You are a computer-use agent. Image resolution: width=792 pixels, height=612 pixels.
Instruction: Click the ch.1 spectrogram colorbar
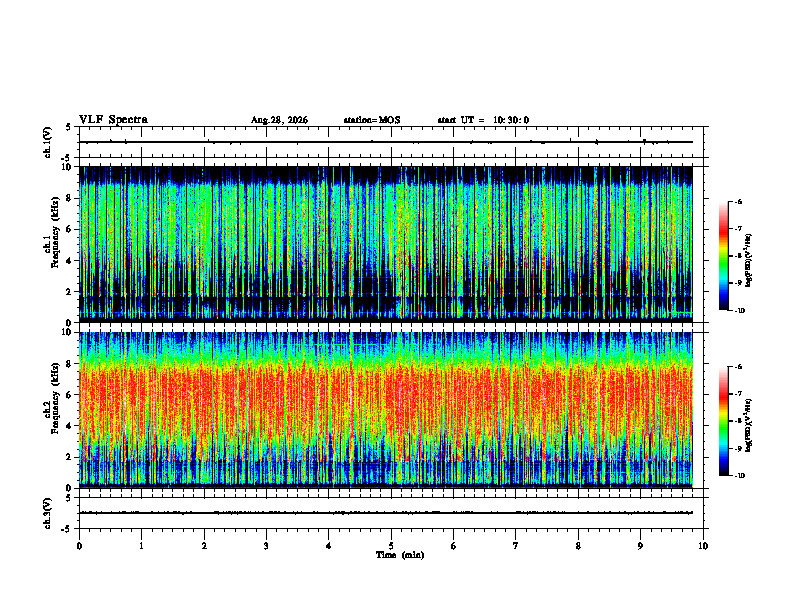723,256
